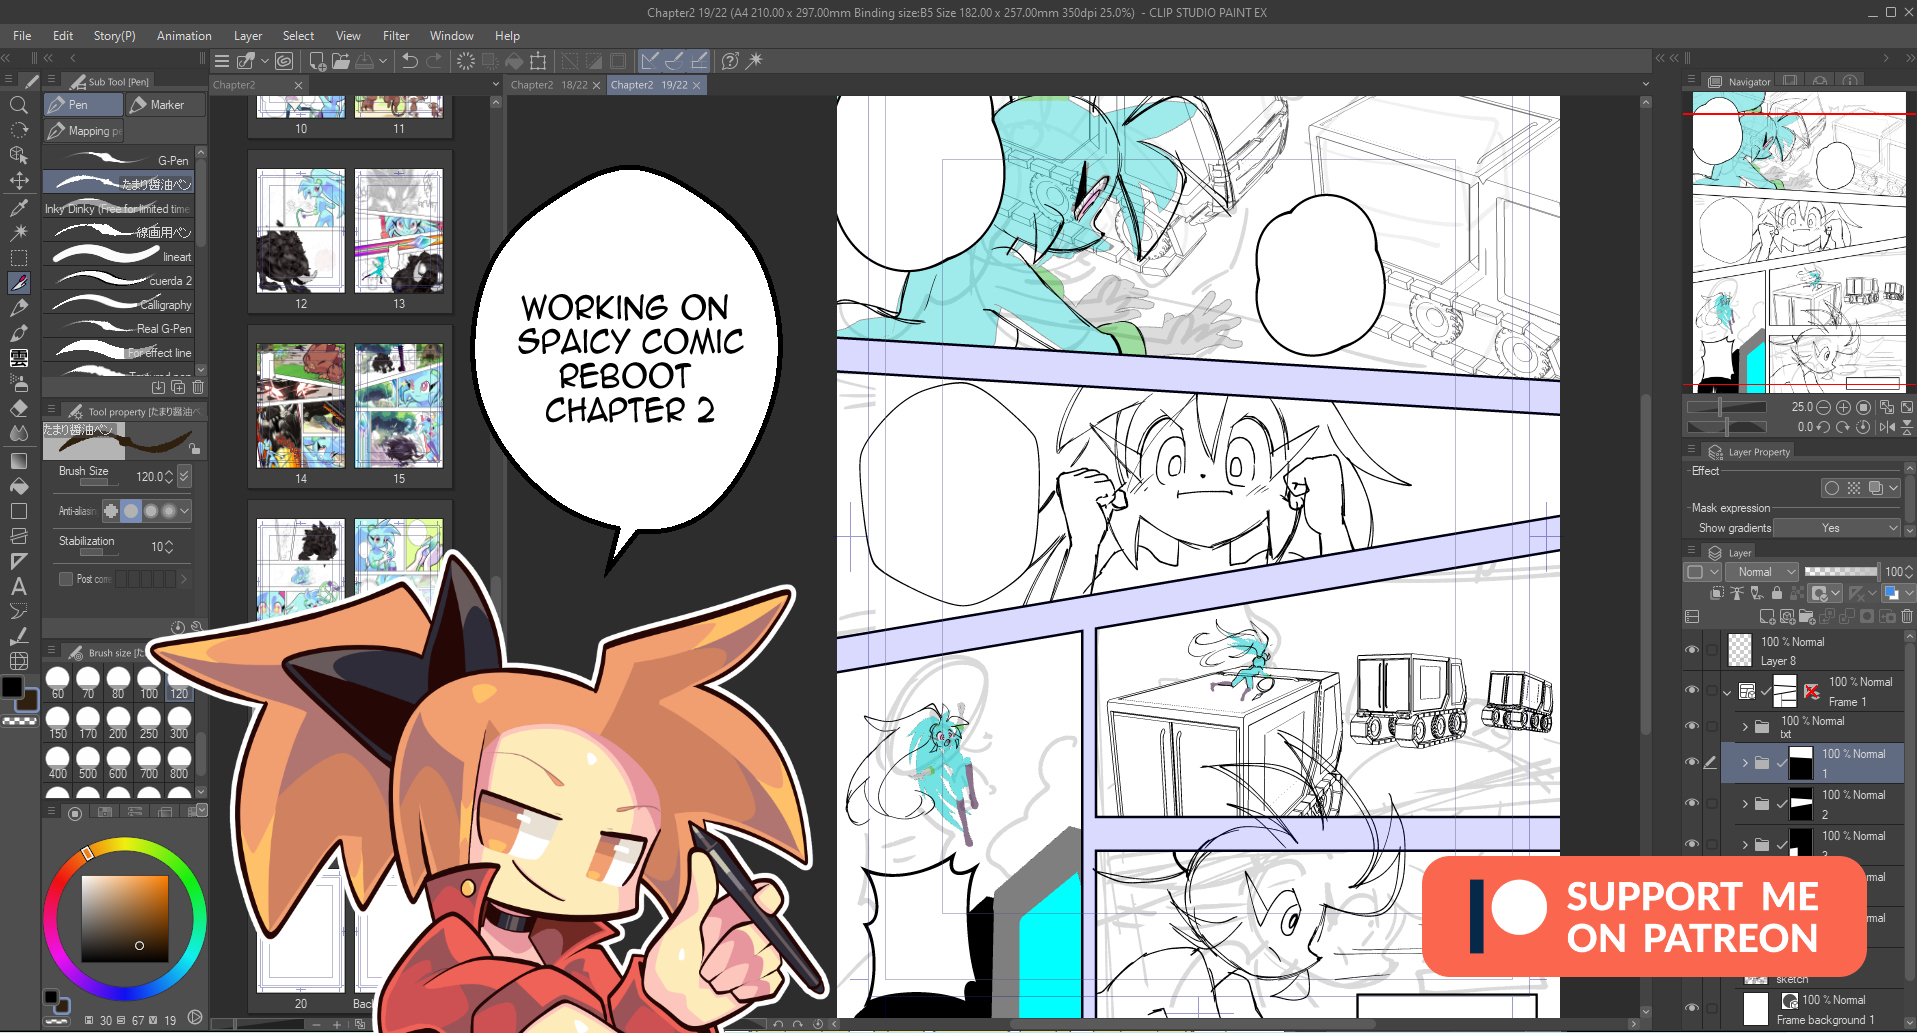Flip horizontal icon in Navigator

1887,427
